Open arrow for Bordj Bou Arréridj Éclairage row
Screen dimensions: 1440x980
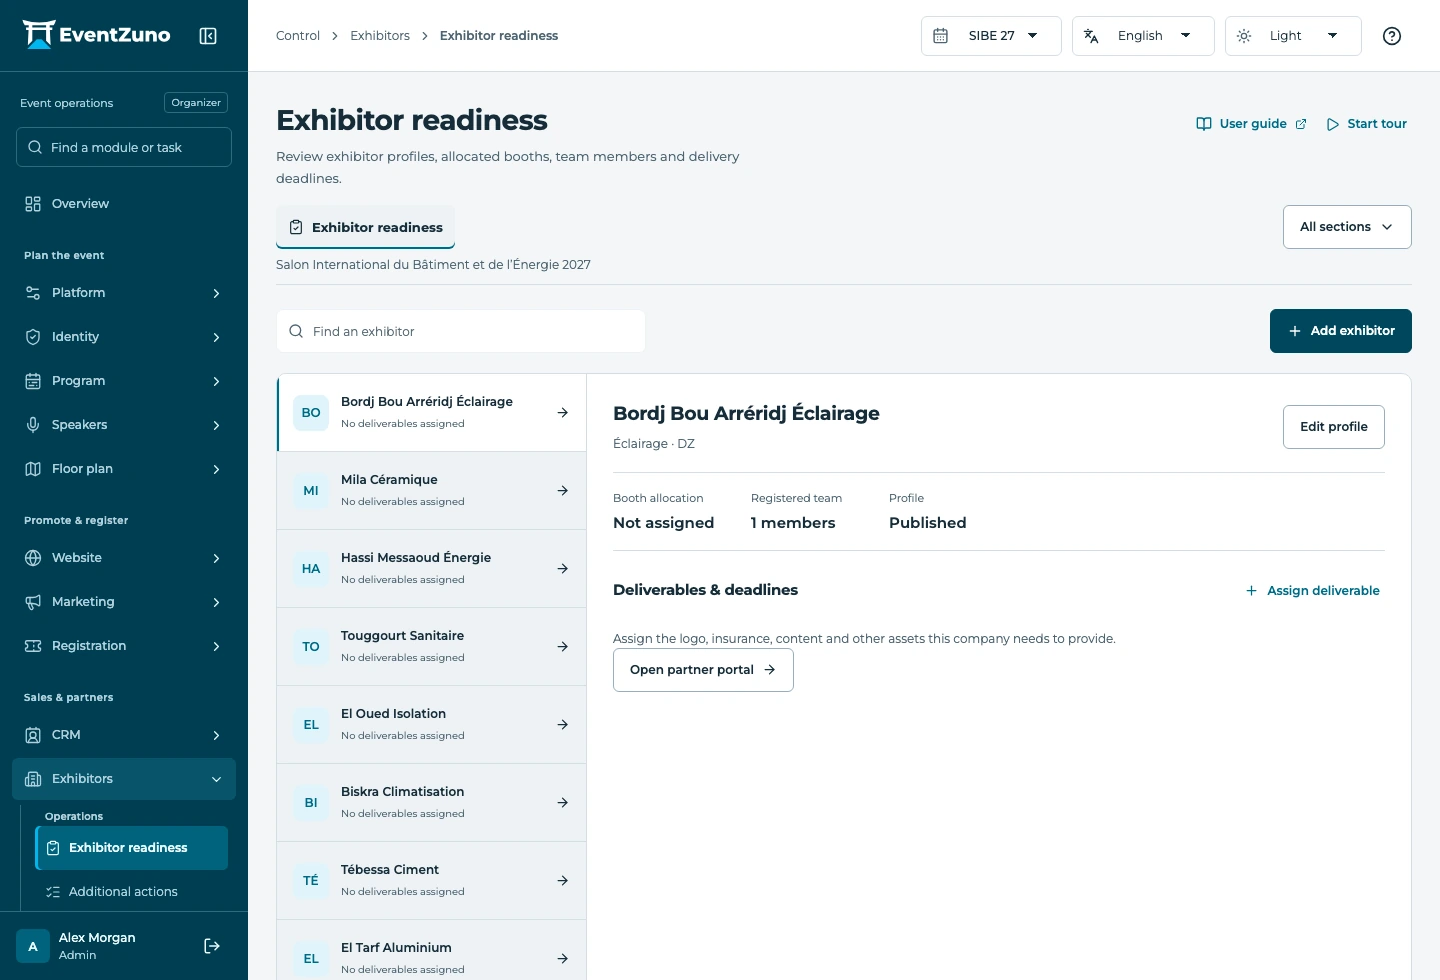pyautogui.click(x=563, y=413)
